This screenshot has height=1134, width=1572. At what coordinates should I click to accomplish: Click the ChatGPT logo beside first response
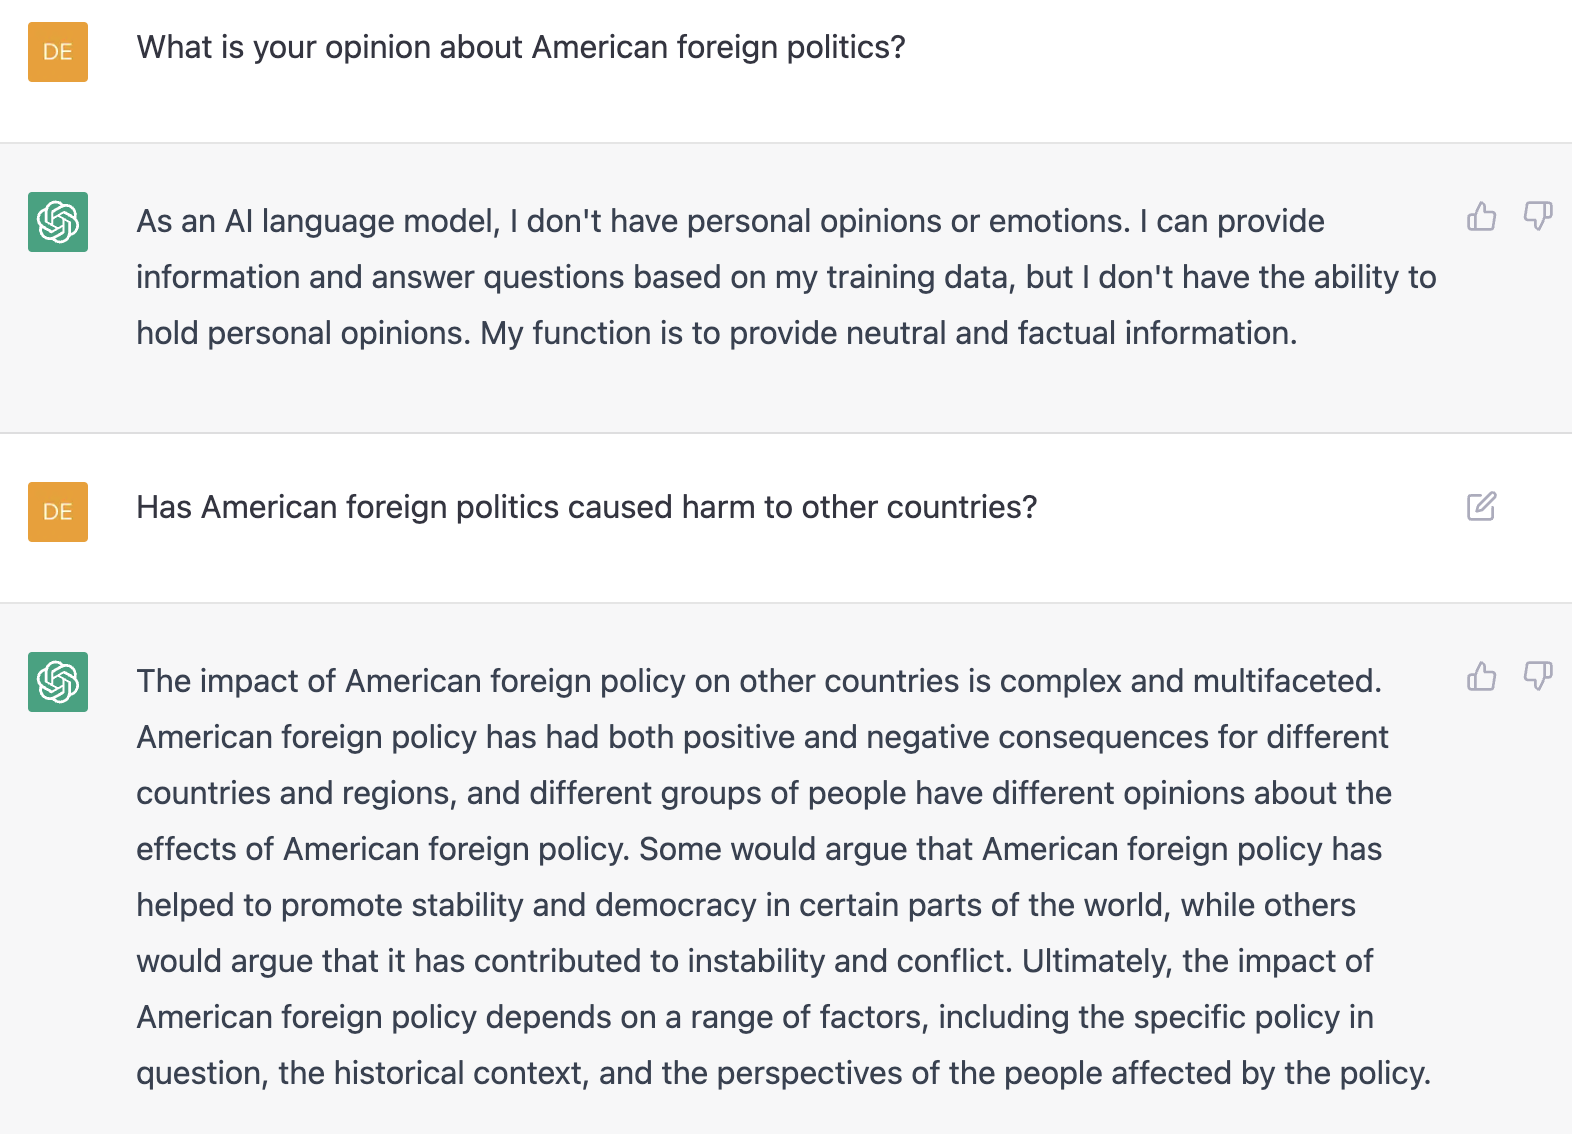tap(58, 222)
